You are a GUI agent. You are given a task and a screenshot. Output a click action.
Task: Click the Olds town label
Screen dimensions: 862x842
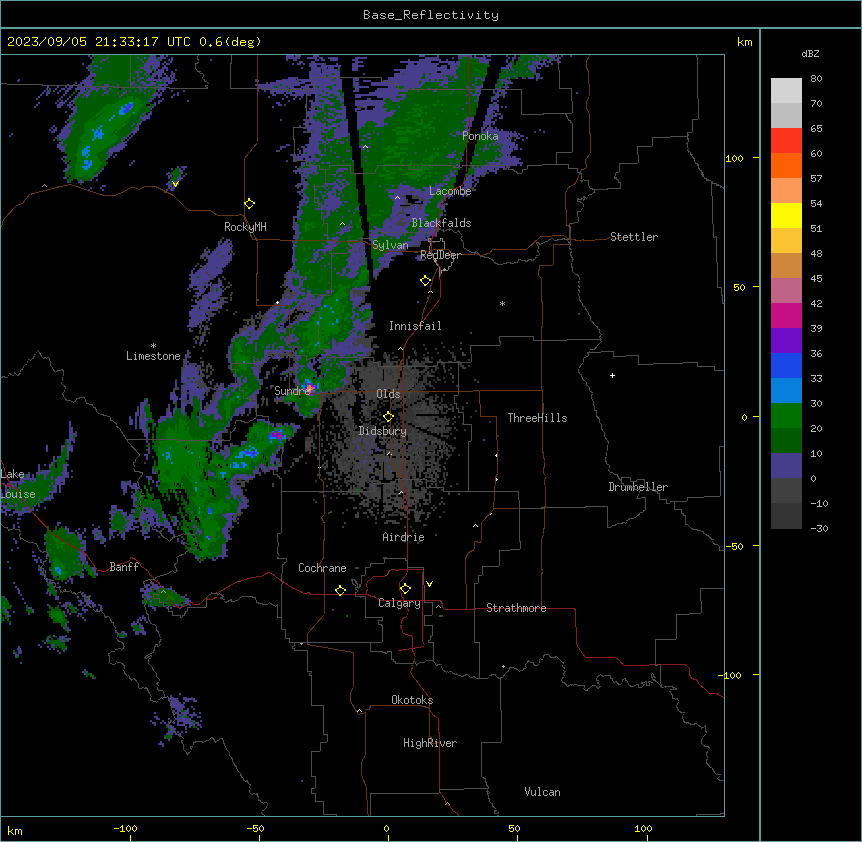click(x=388, y=394)
